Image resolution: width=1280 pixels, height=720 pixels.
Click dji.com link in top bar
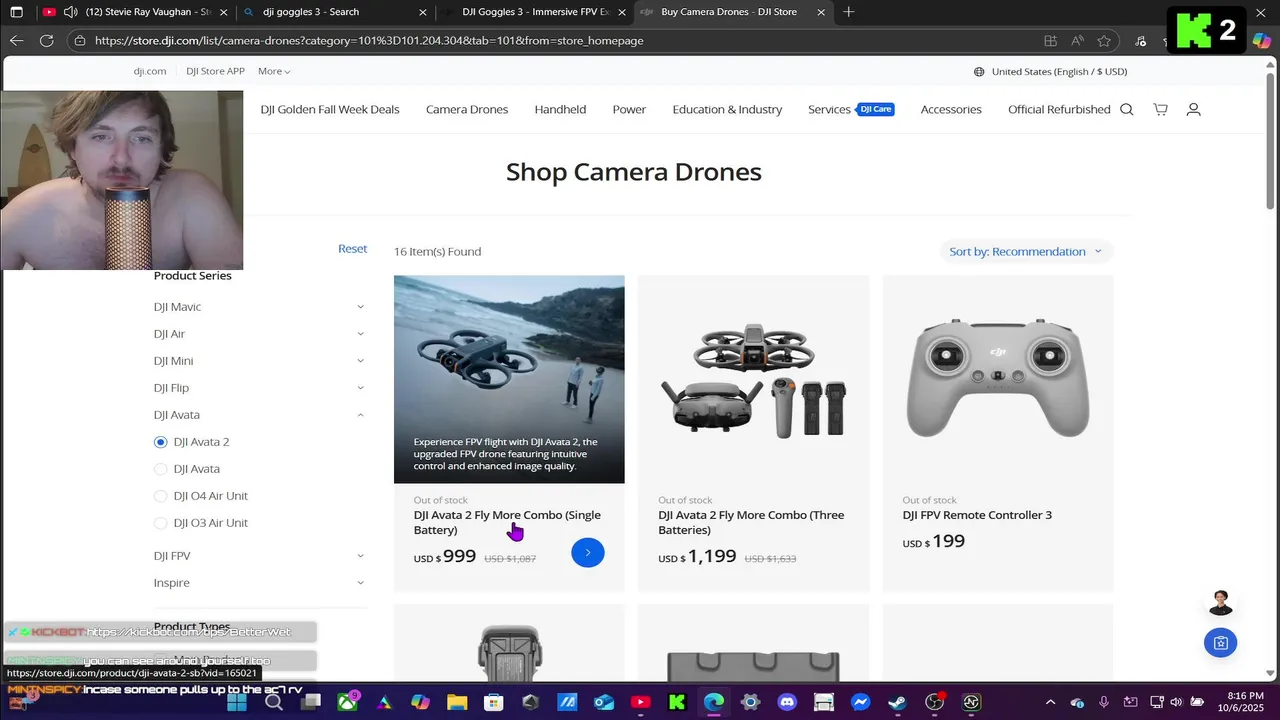coord(150,71)
